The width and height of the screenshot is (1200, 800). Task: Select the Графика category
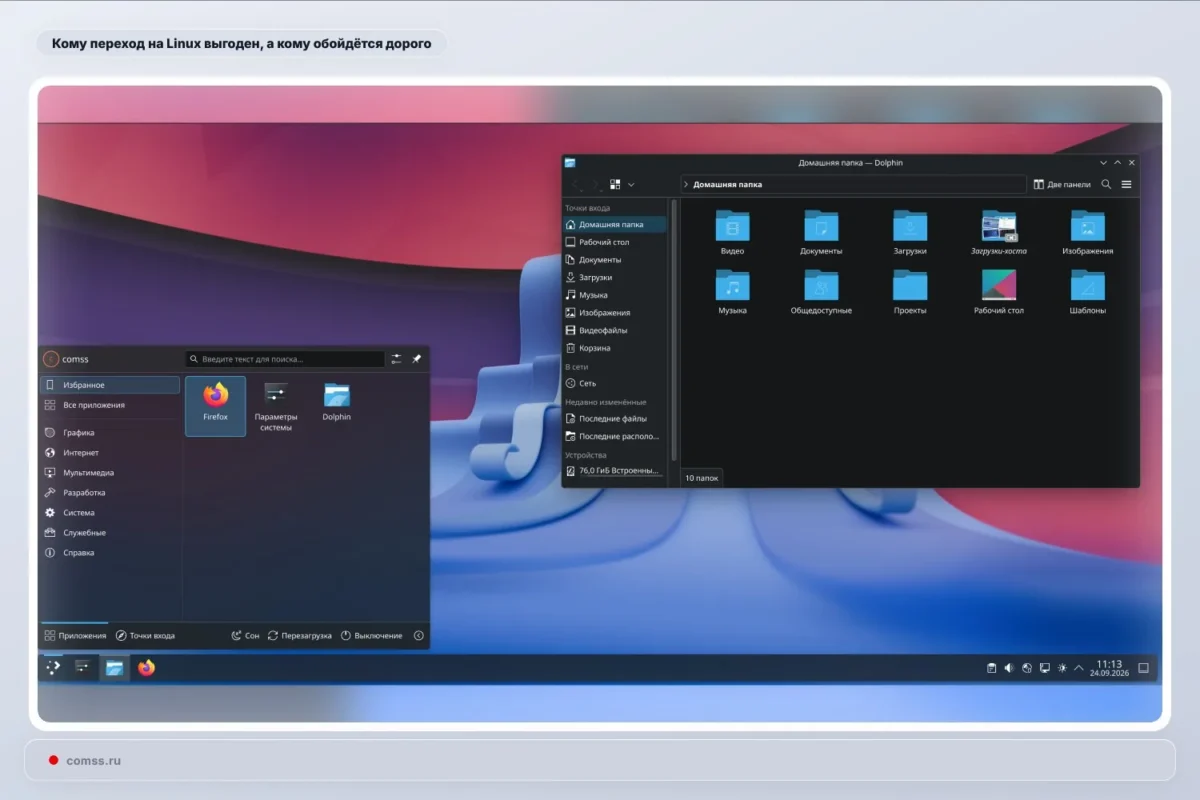[110, 433]
